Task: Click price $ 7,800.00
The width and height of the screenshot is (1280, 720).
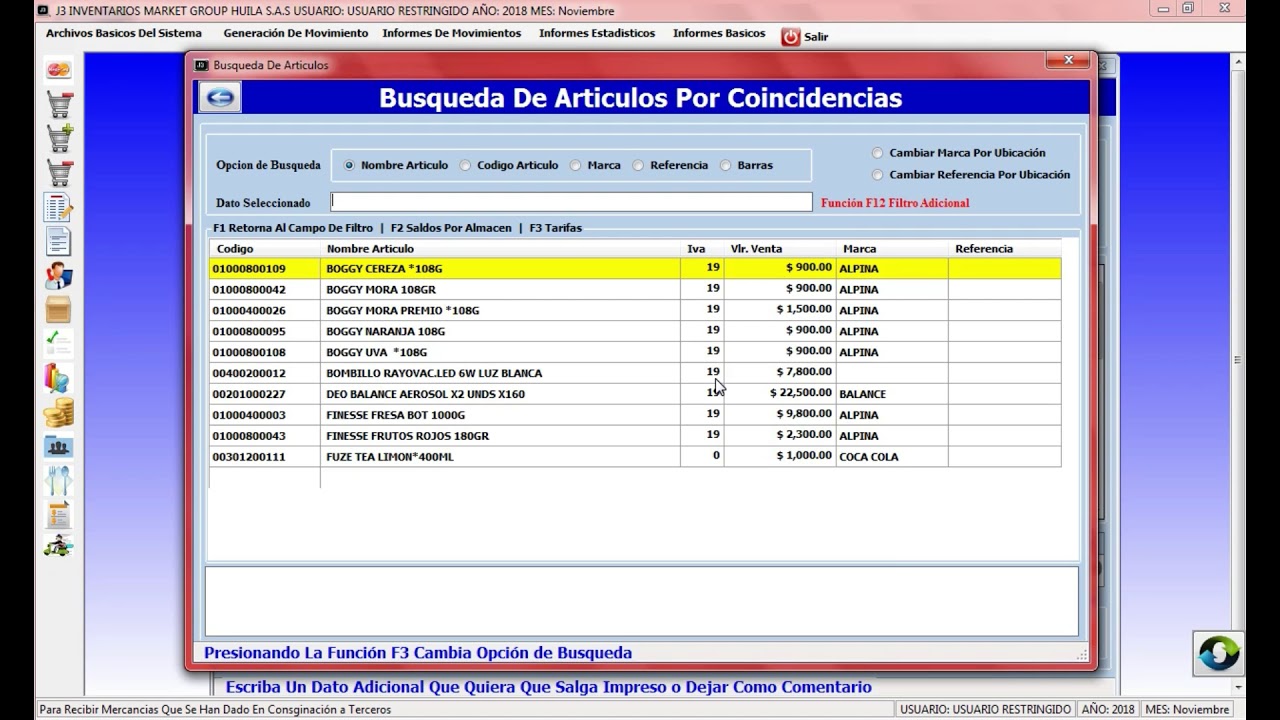Action: (804, 372)
